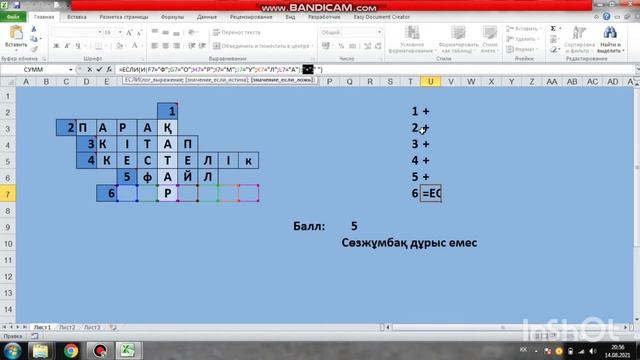
Task: Click the Cut scissors icon
Action: 34,29
